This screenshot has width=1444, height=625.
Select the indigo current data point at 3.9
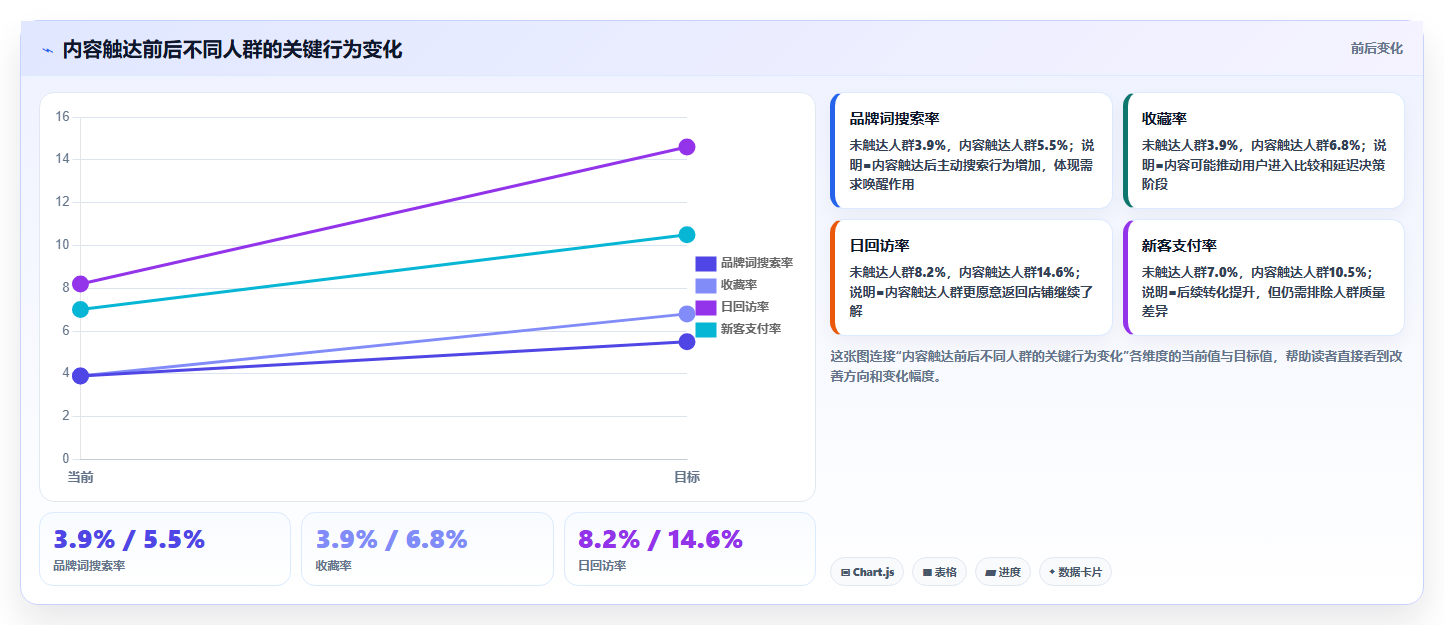(81, 376)
